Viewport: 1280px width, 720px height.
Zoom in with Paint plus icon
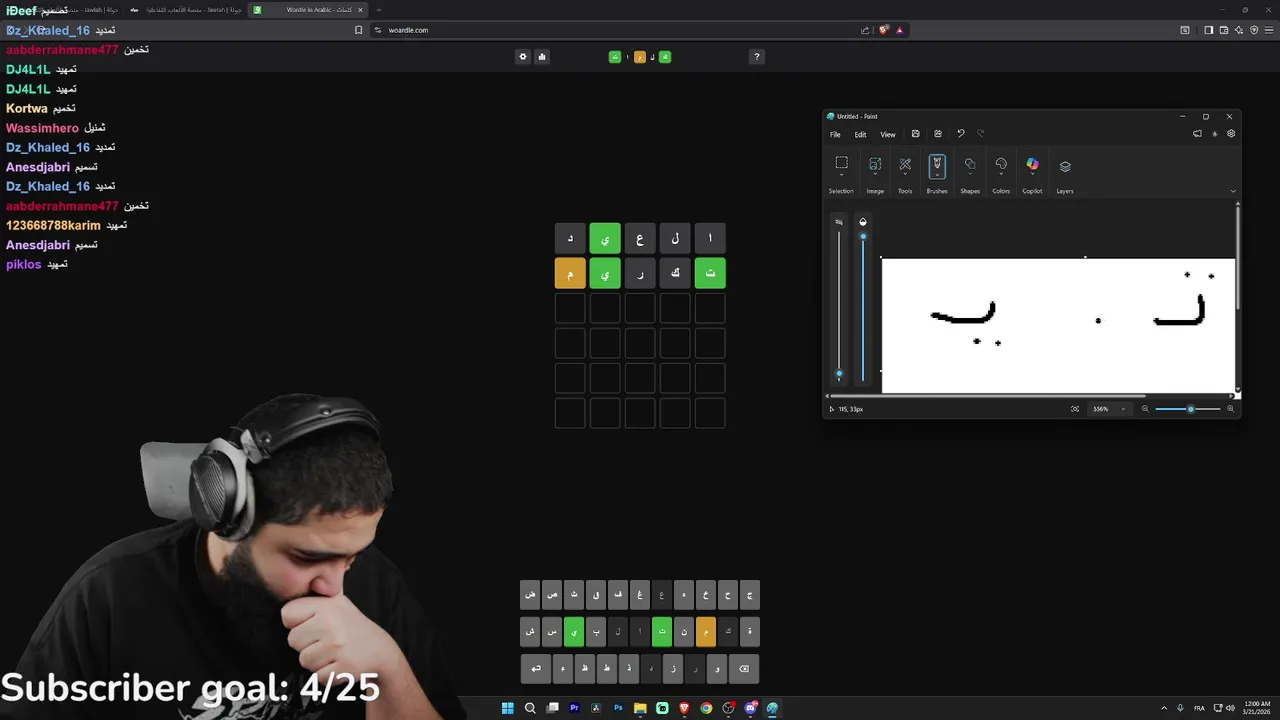pyautogui.click(x=1230, y=409)
